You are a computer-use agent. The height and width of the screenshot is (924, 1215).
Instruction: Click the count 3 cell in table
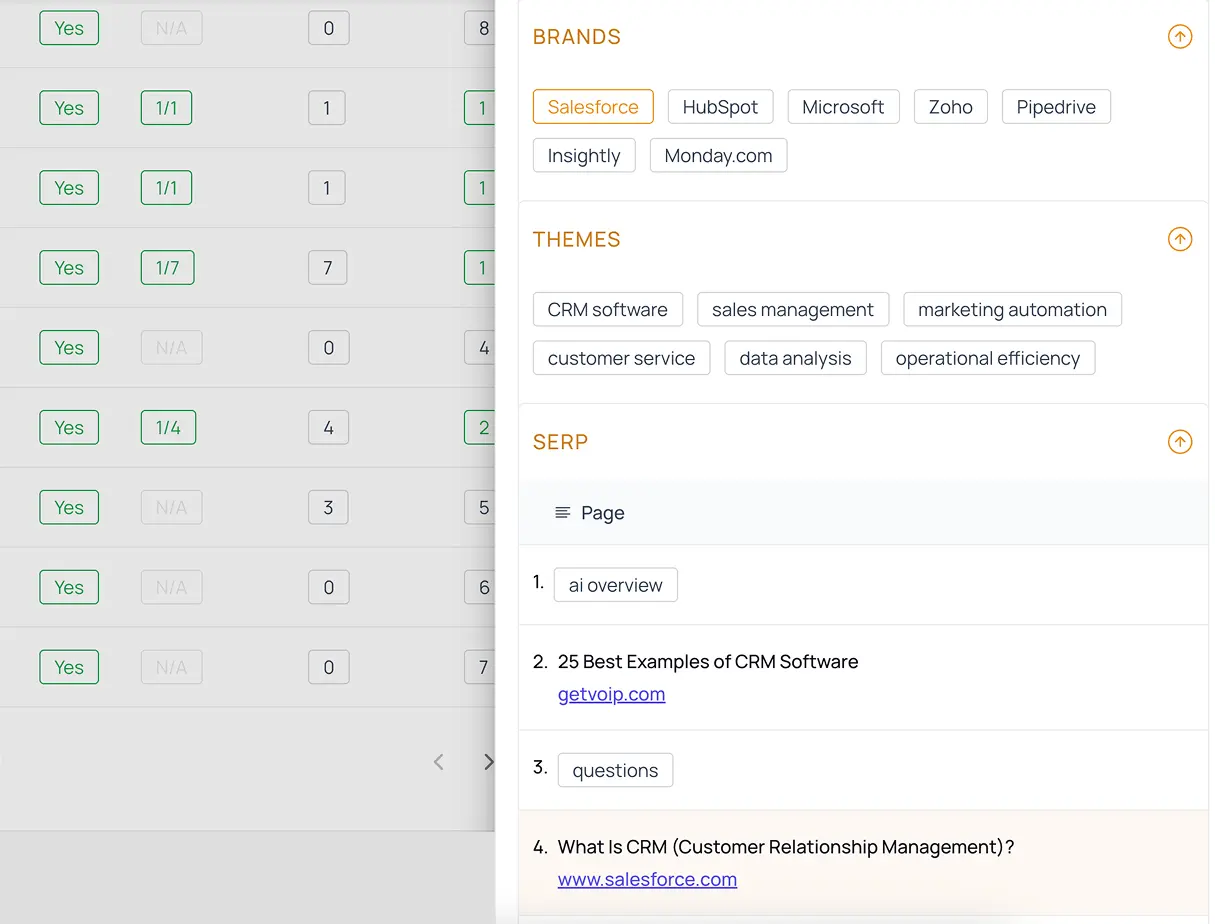pyautogui.click(x=328, y=508)
